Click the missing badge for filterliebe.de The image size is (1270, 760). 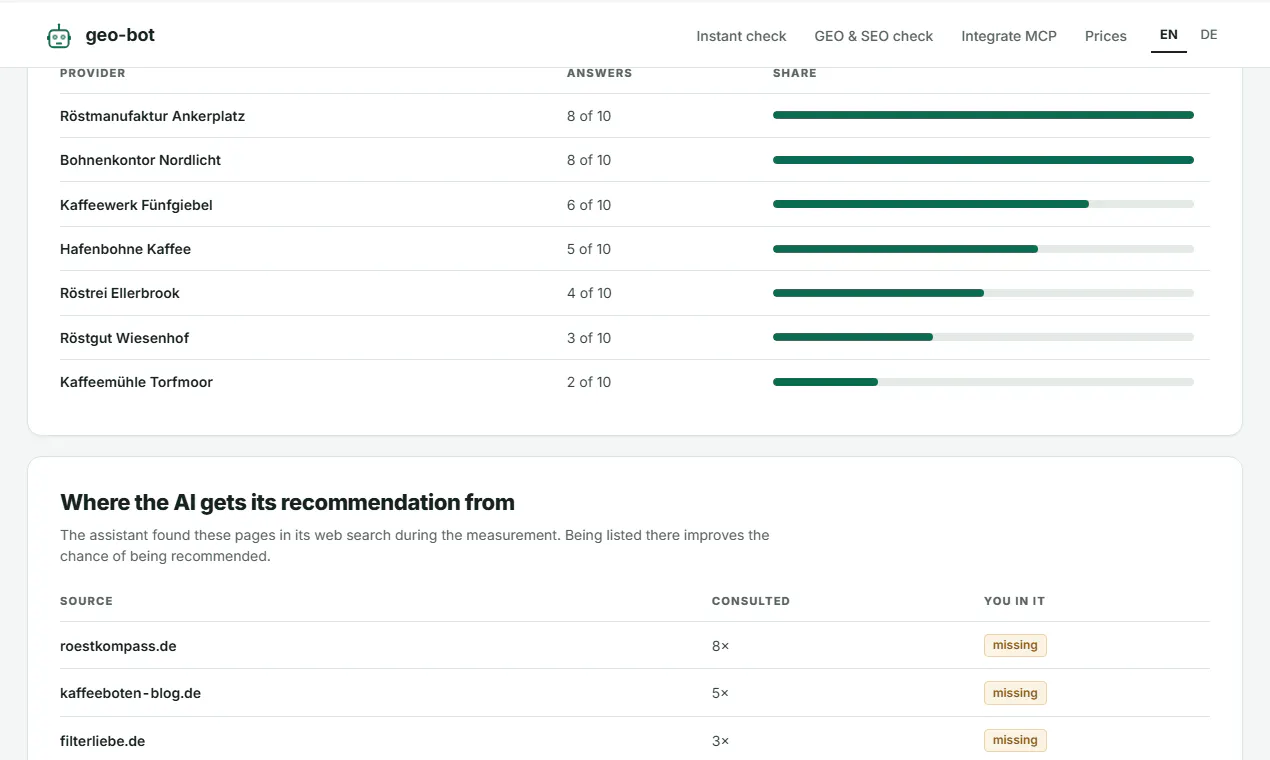[1015, 741]
